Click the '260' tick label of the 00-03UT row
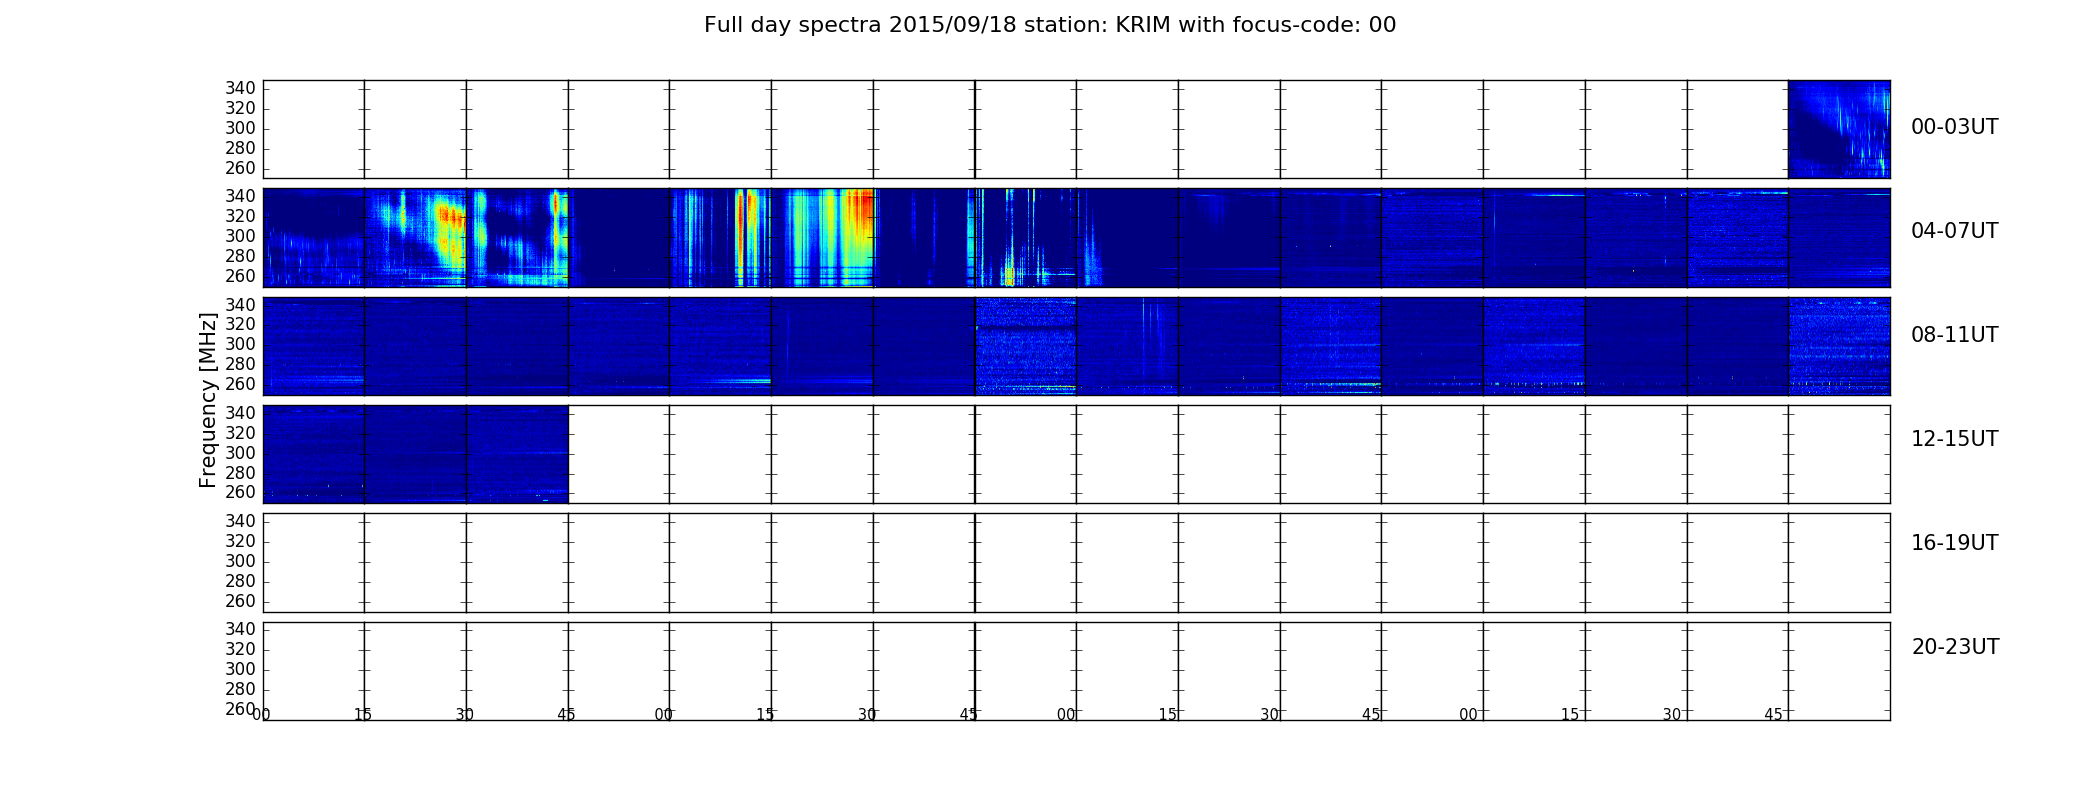The image size is (2100, 800). [x=240, y=168]
